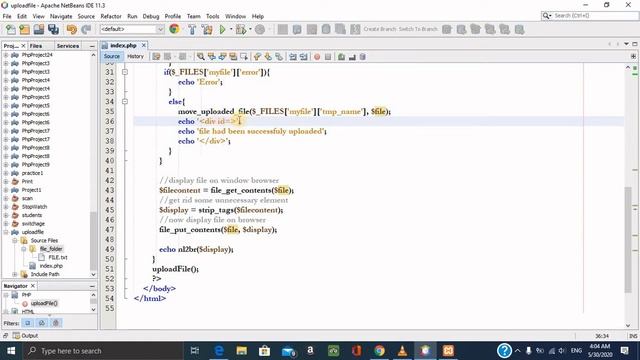640x360 pixels.
Task: Expand the PhpProject24 tree node
Action: pos(6,55)
